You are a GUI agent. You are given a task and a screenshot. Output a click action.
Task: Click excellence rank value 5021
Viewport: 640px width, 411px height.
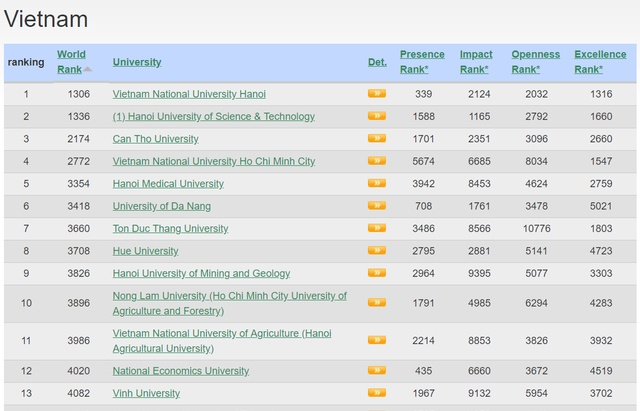click(x=601, y=207)
